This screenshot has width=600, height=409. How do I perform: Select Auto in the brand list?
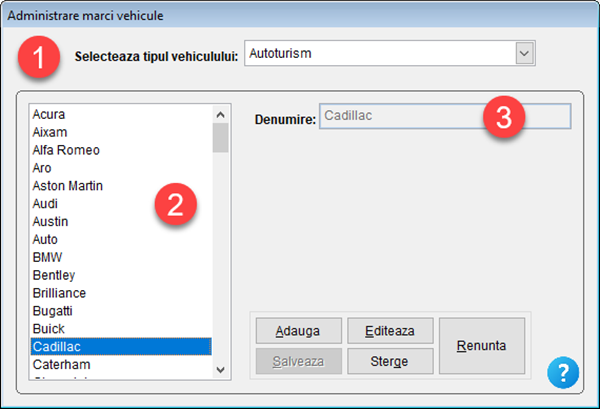pyautogui.click(x=121, y=240)
